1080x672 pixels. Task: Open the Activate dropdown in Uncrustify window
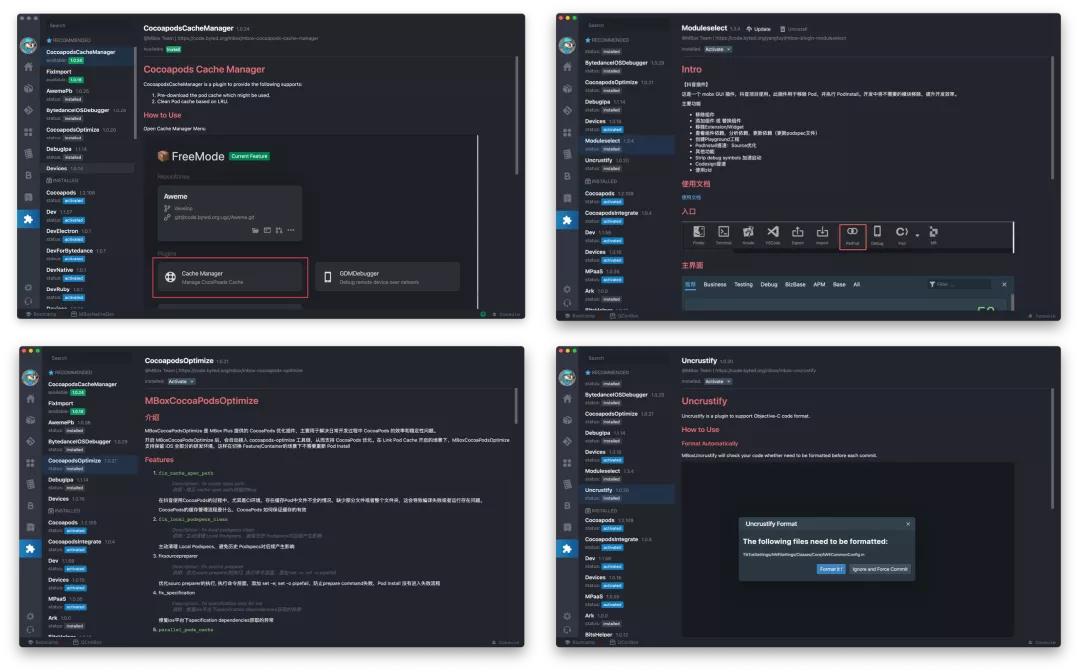[x=718, y=381]
